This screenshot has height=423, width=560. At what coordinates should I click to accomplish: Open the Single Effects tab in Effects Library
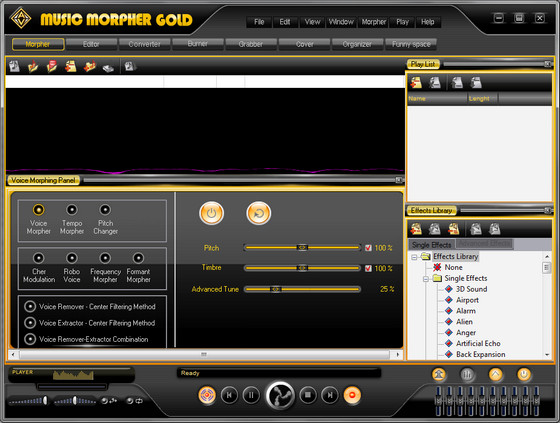pyautogui.click(x=431, y=245)
